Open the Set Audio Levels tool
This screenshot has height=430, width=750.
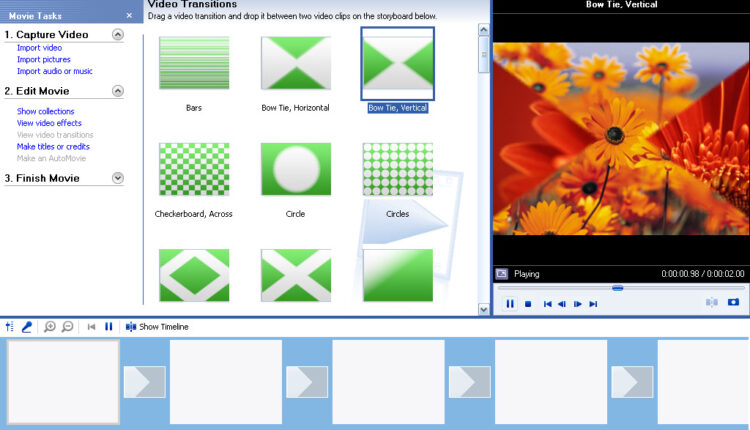10,326
